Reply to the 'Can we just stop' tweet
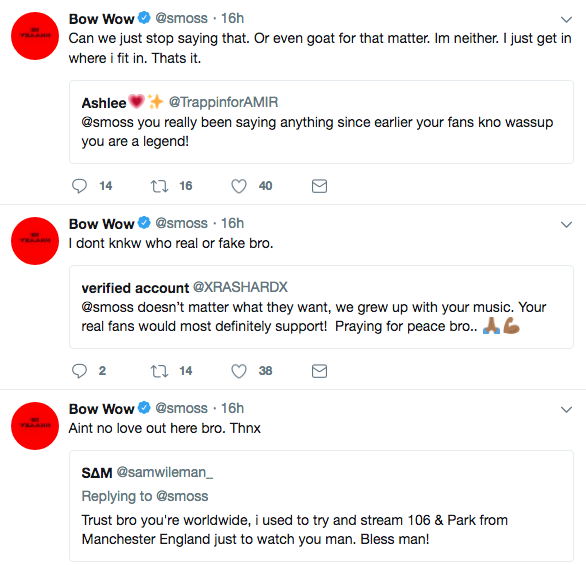 click(x=79, y=186)
